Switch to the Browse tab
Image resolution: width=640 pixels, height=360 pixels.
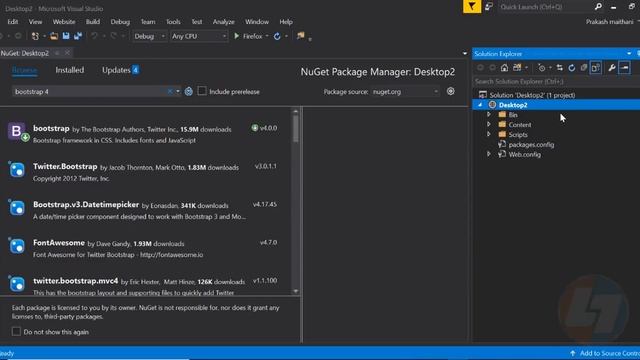tap(24, 70)
